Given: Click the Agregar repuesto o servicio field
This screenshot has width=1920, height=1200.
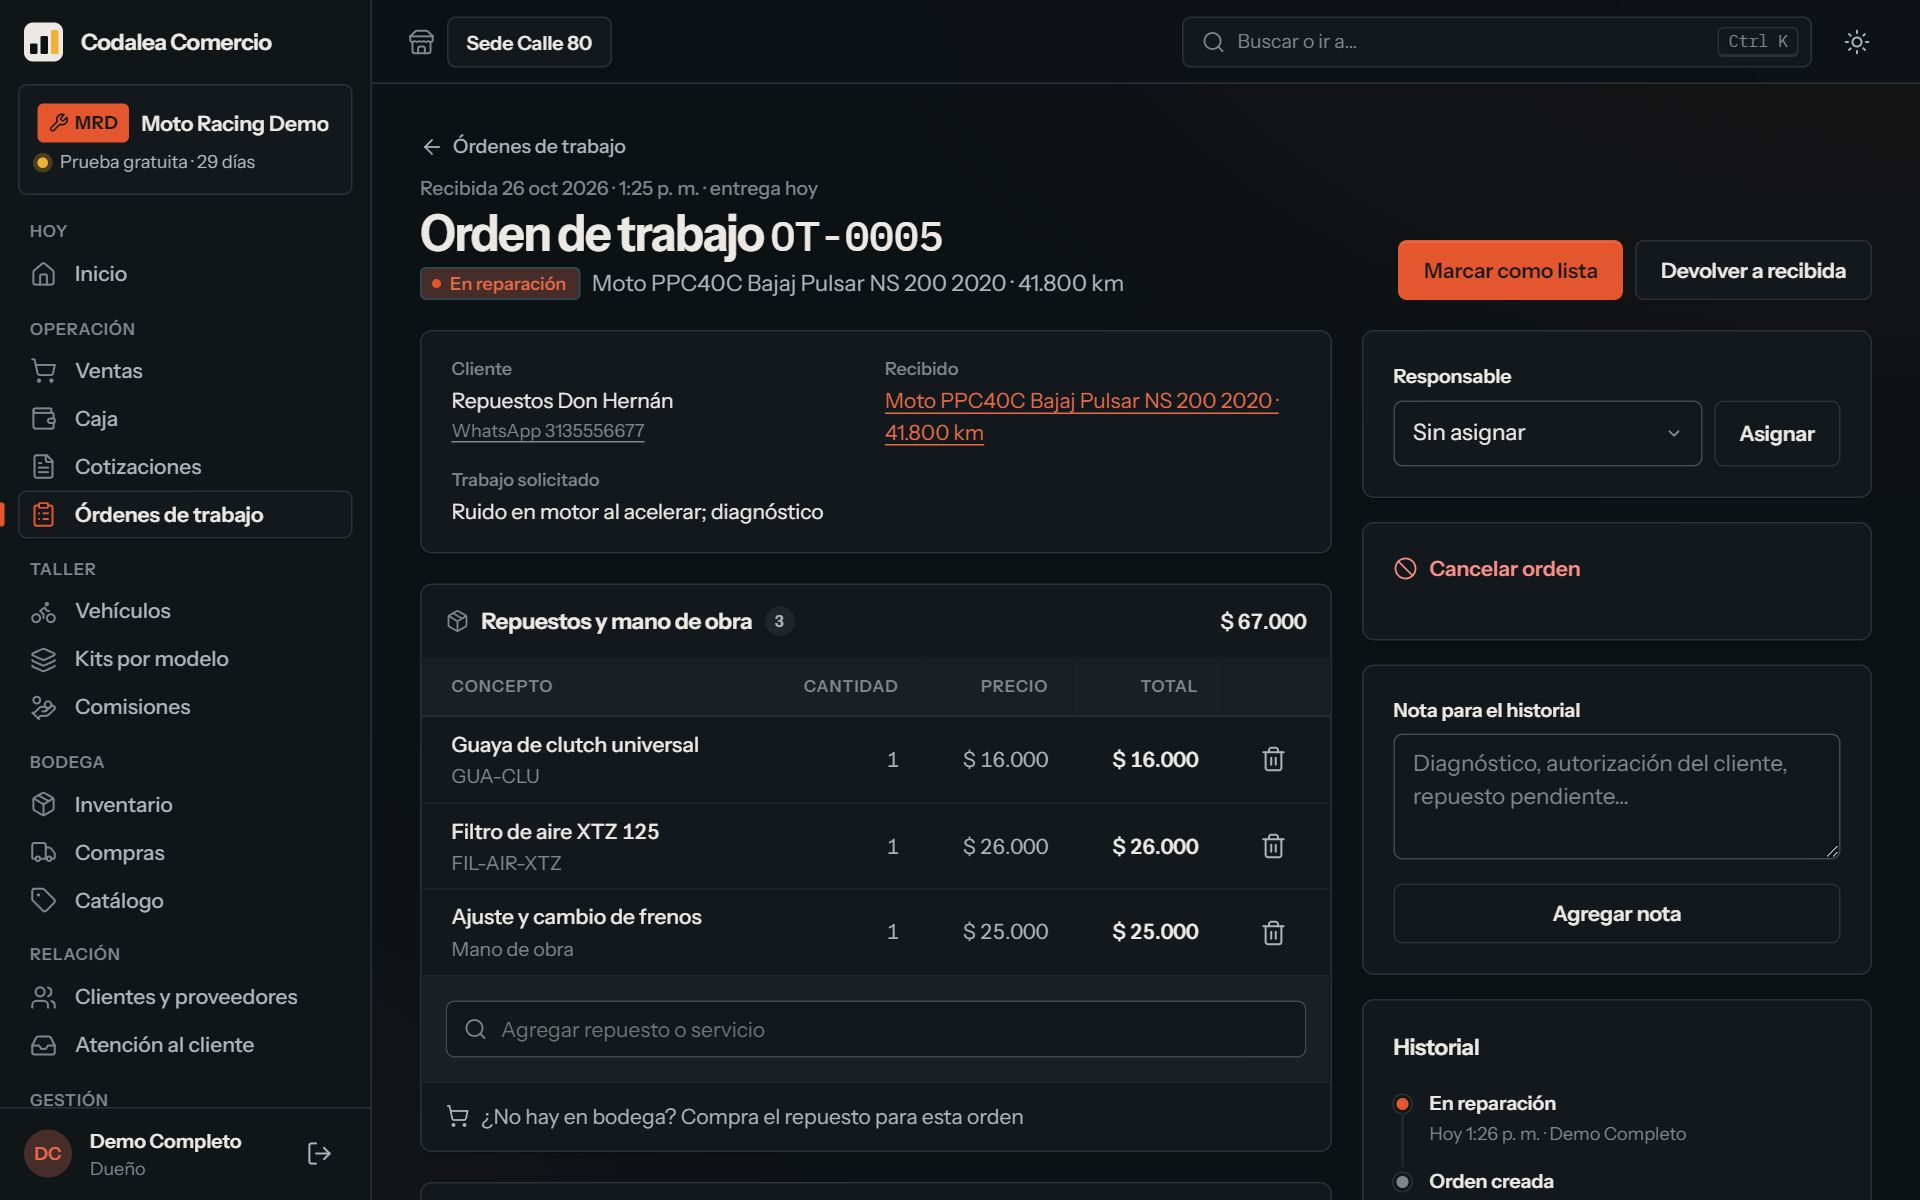Looking at the screenshot, I should (x=875, y=1029).
